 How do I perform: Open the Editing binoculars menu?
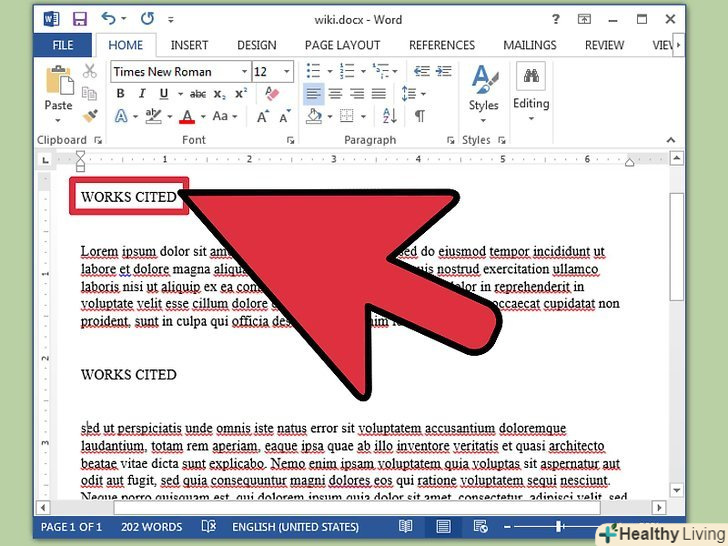click(531, 90)
